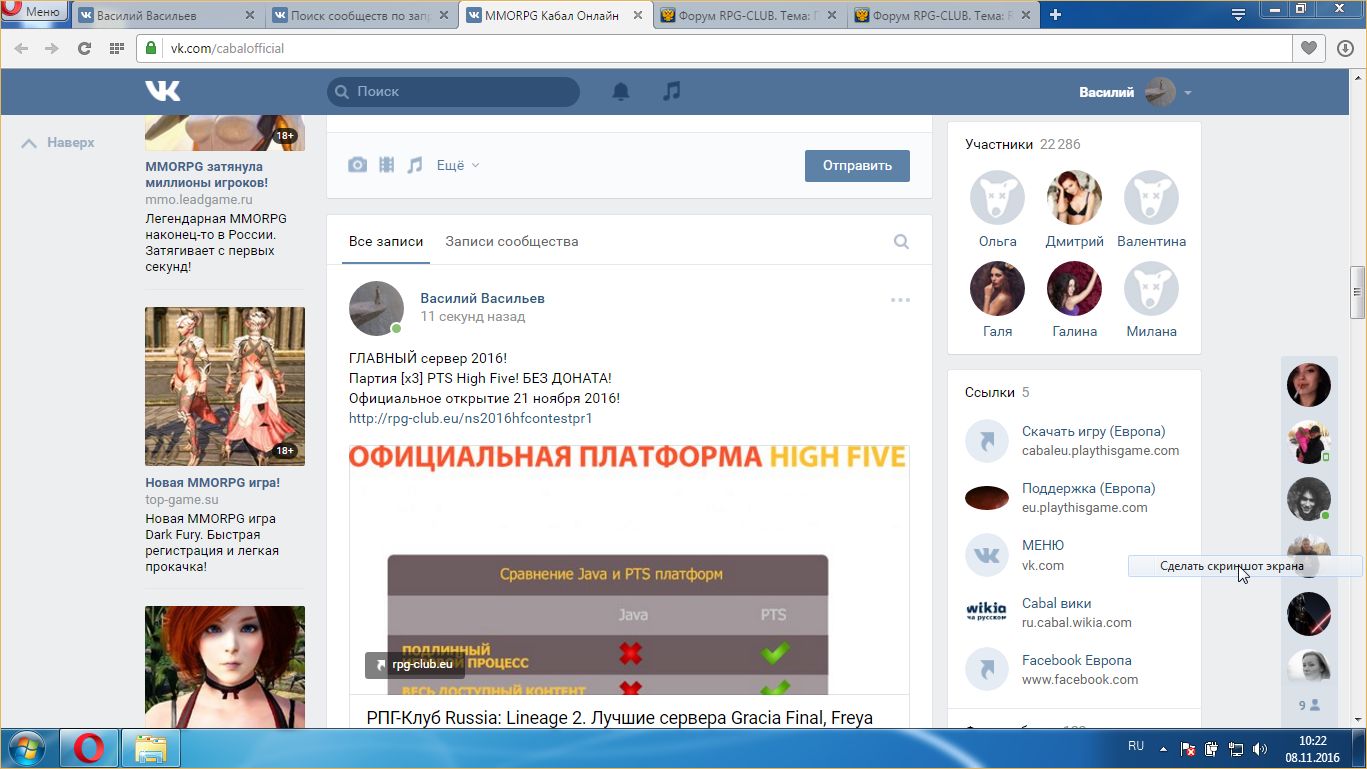Open the VK music player icon

[672, 91]
